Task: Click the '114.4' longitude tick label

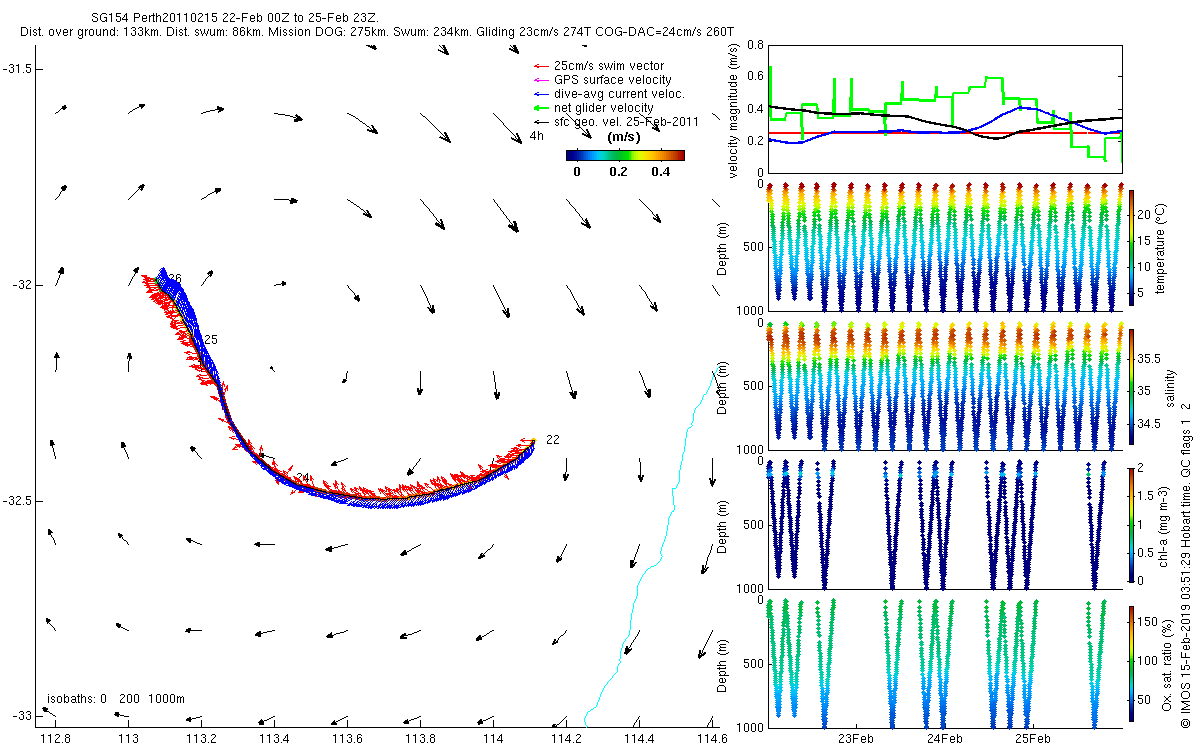Action: click(x=639, y=739)
